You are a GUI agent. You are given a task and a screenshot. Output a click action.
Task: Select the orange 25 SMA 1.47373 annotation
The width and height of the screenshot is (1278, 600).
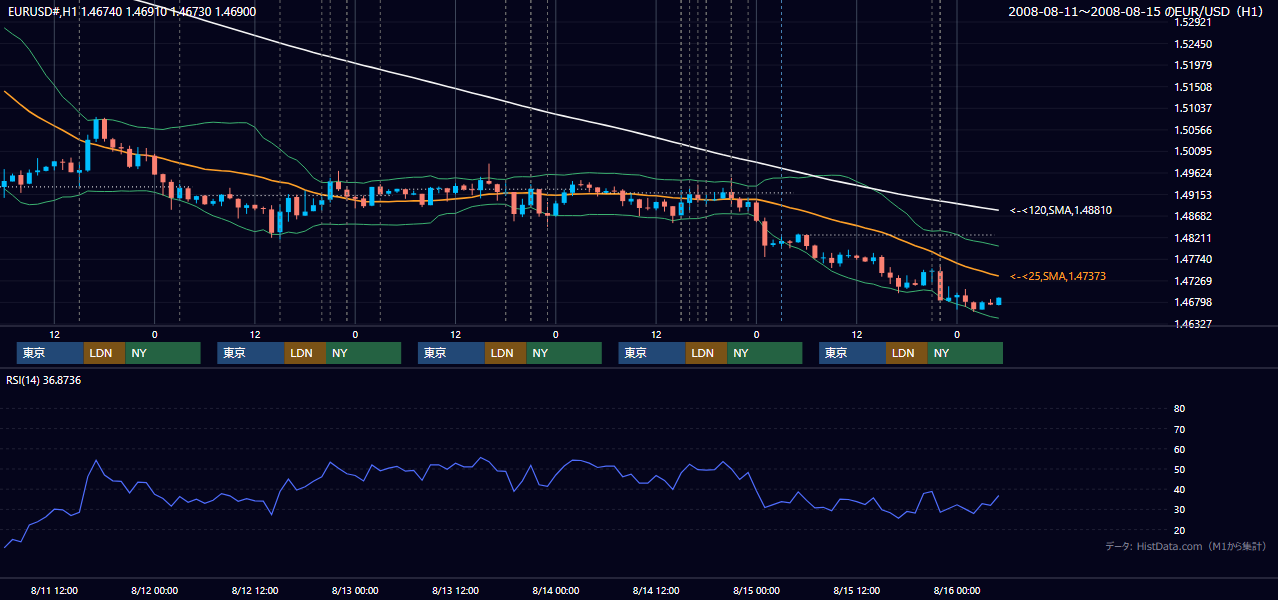tap(1058, 276)
